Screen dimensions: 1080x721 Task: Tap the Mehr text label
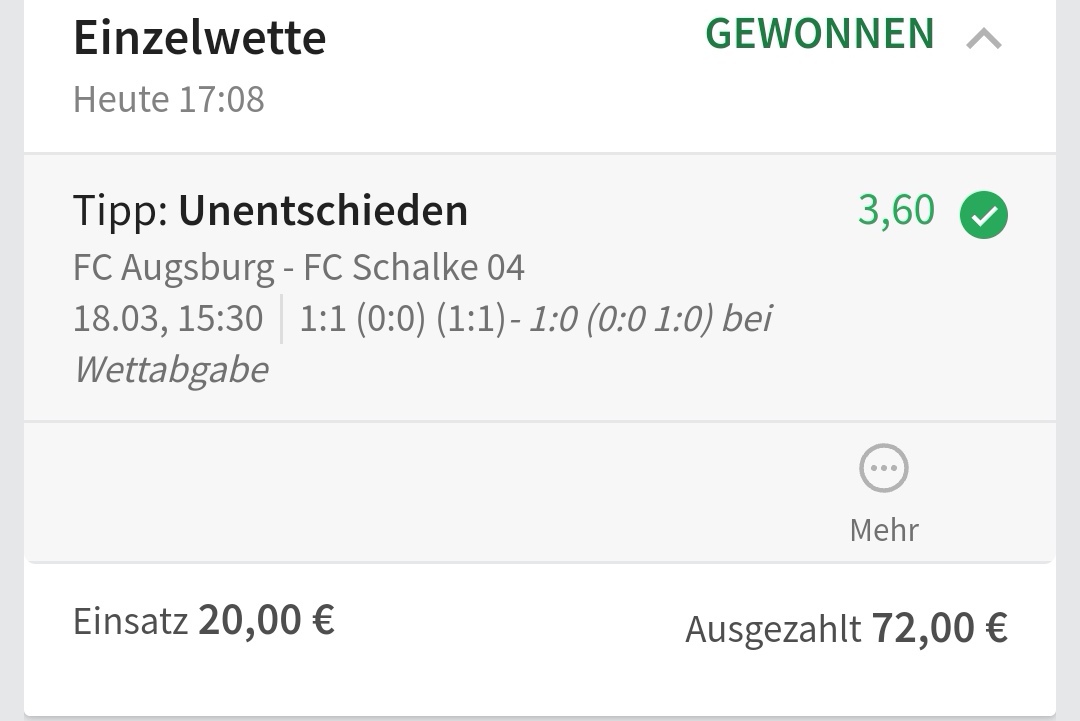884,529
